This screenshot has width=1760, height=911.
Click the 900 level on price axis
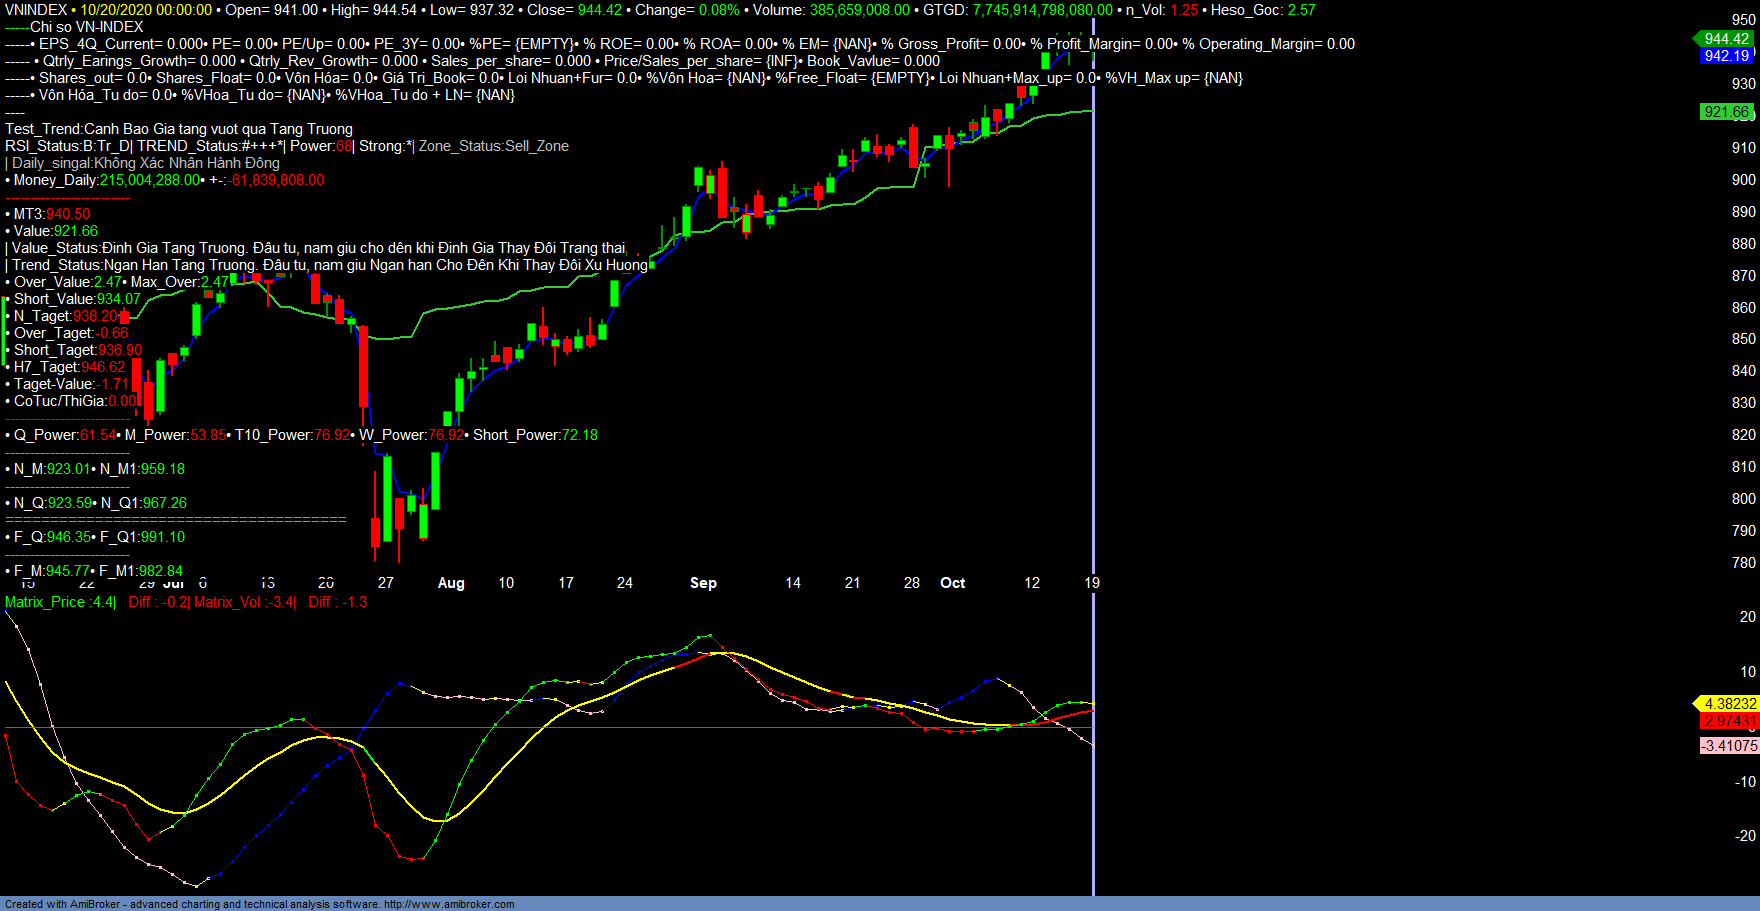click(1743, 180)
